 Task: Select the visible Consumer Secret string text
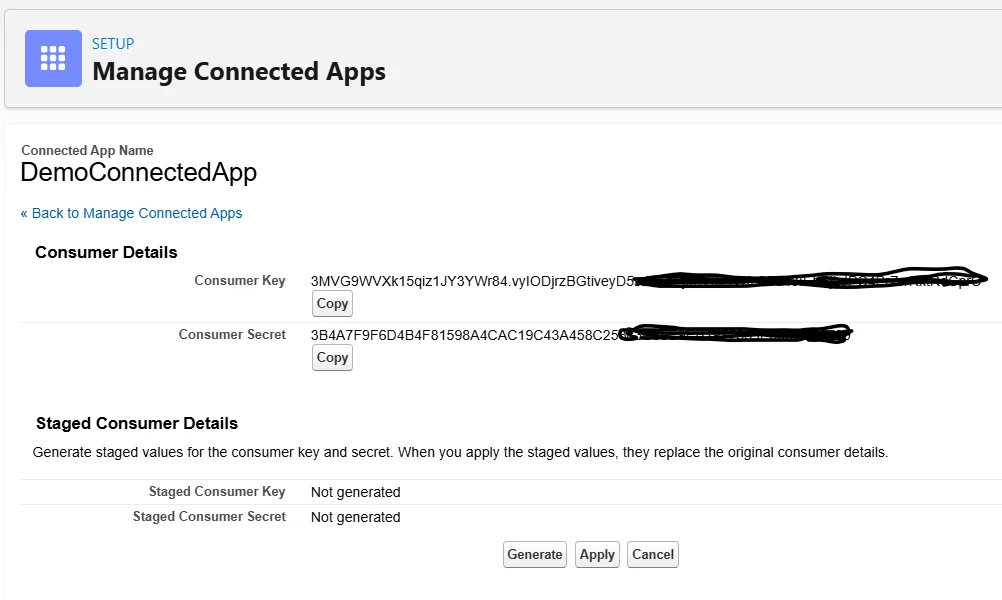465,335
